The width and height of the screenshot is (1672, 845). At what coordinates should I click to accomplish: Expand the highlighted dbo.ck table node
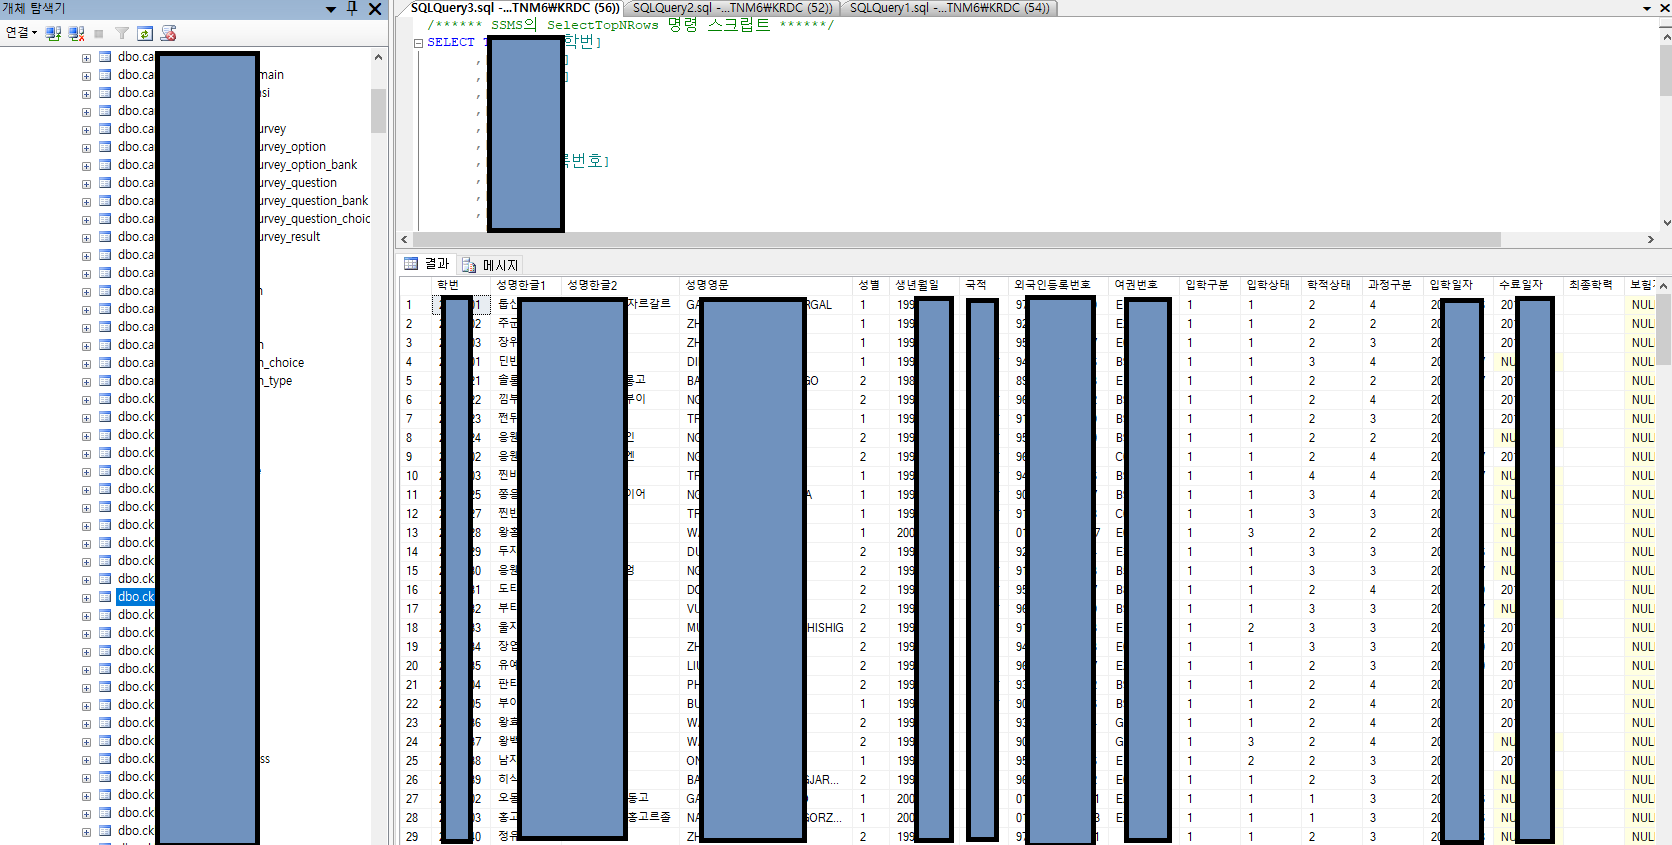pyautogui.click(x=86, y=598)
